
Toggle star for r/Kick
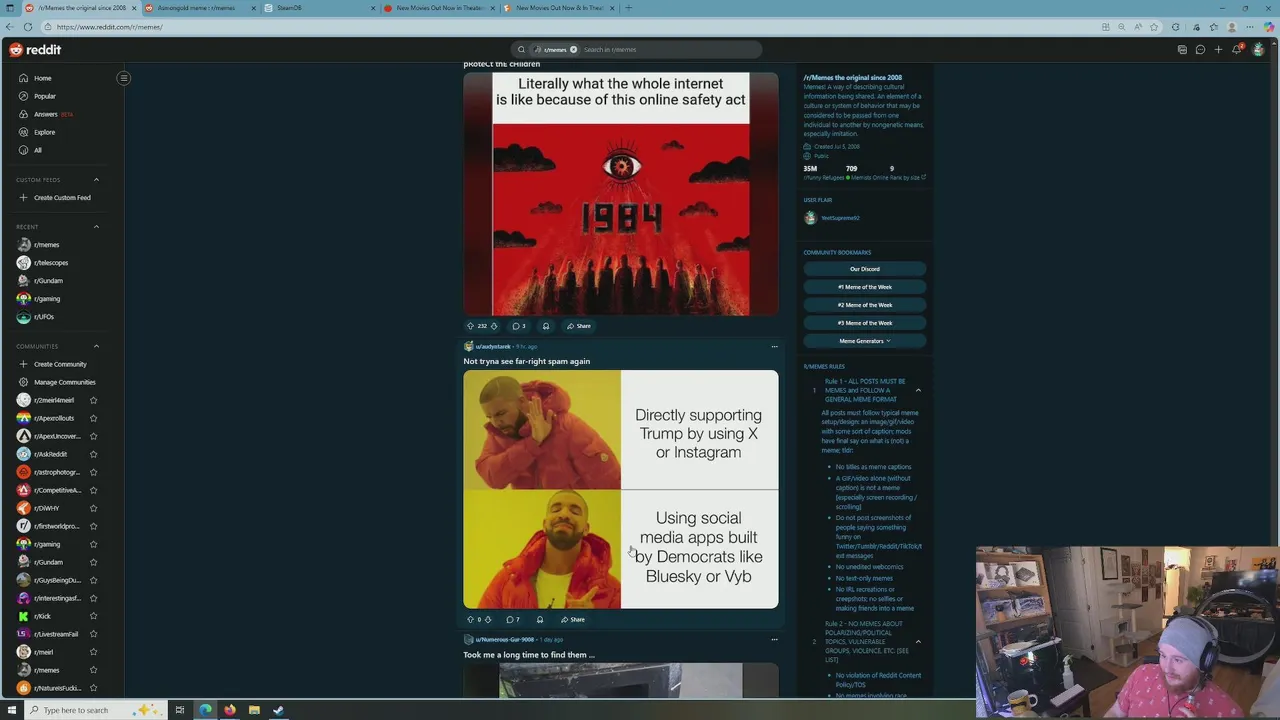93,616
